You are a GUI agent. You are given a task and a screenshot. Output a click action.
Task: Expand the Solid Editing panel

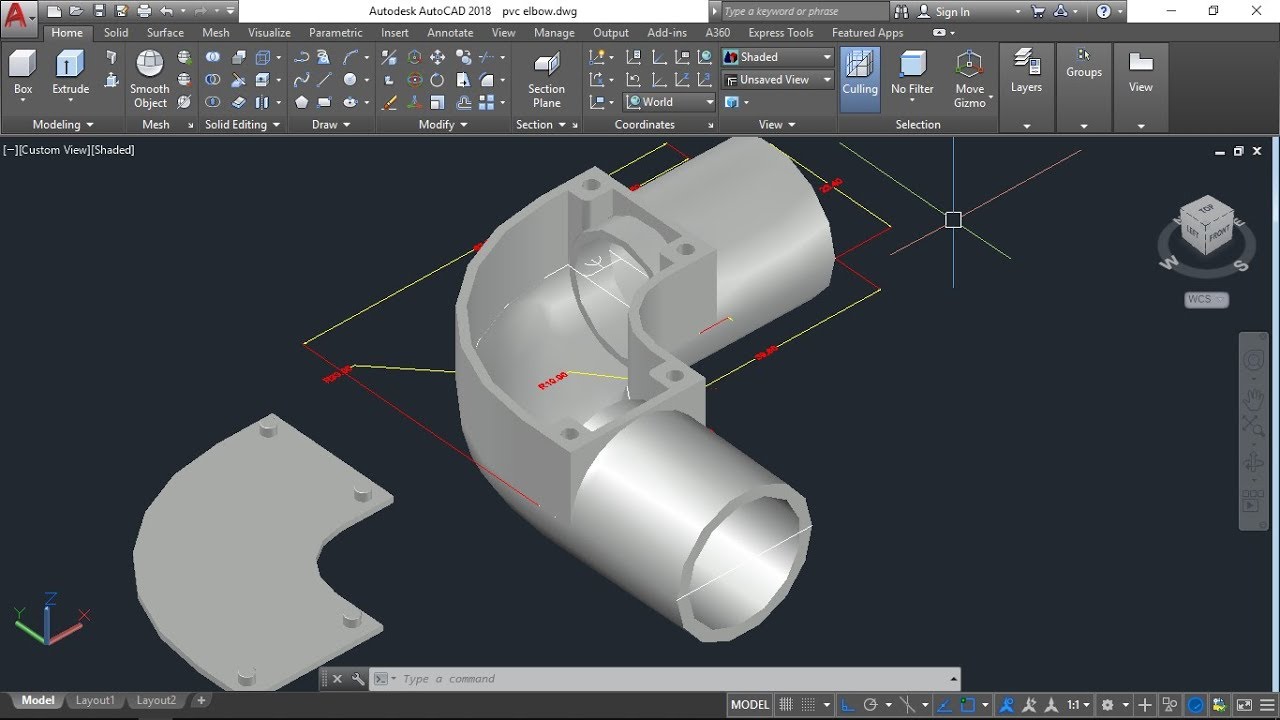pos(242,125)
